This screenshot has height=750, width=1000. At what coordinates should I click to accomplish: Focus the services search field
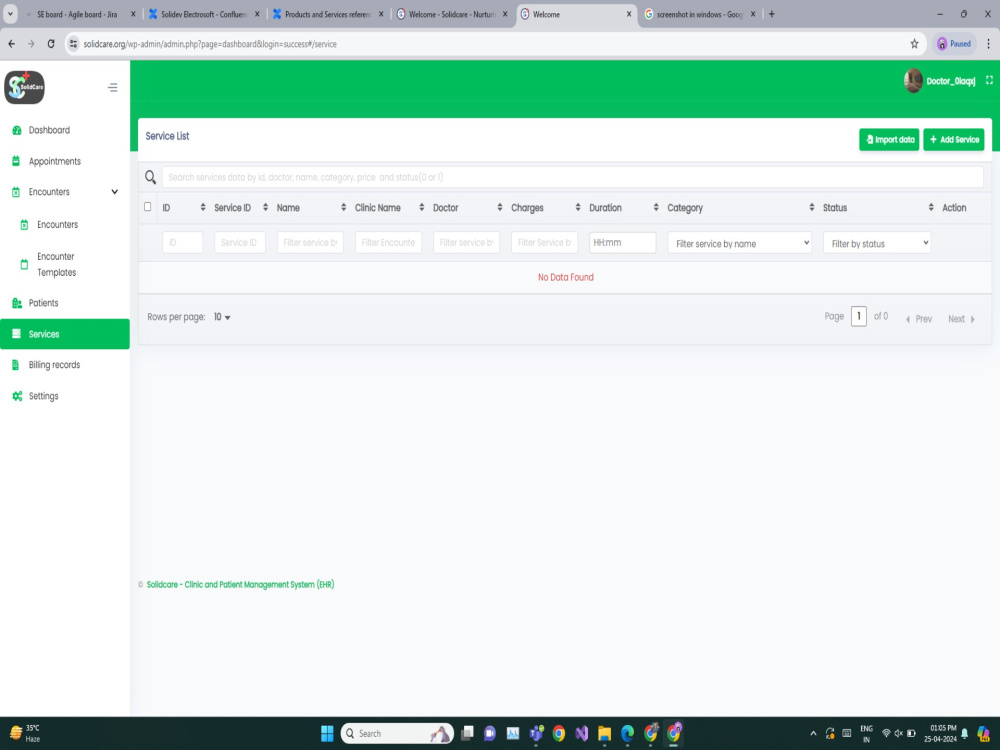click(572, 177)
